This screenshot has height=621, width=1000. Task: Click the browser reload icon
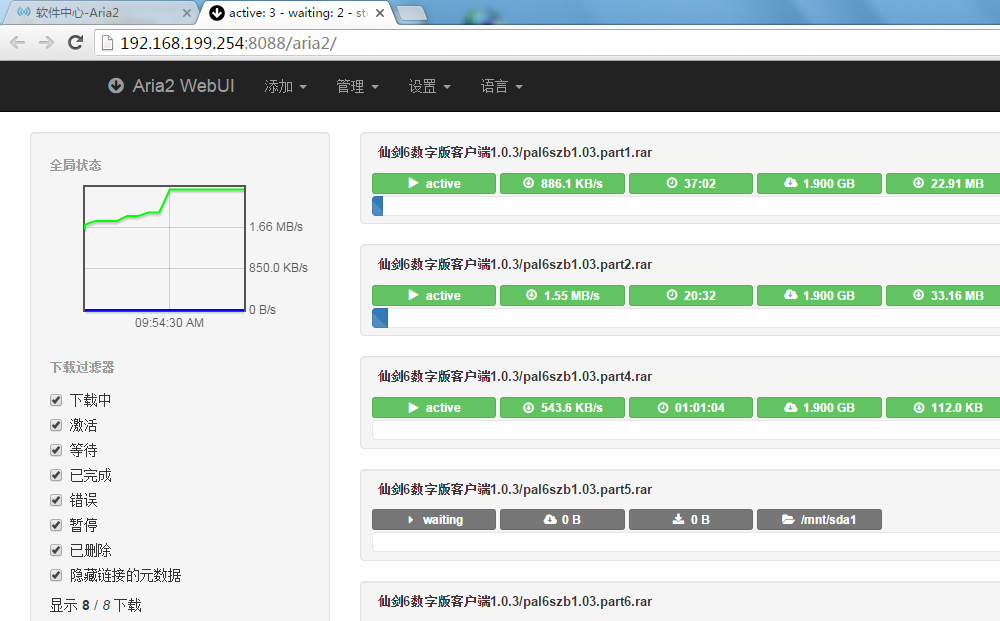[75, 42]
